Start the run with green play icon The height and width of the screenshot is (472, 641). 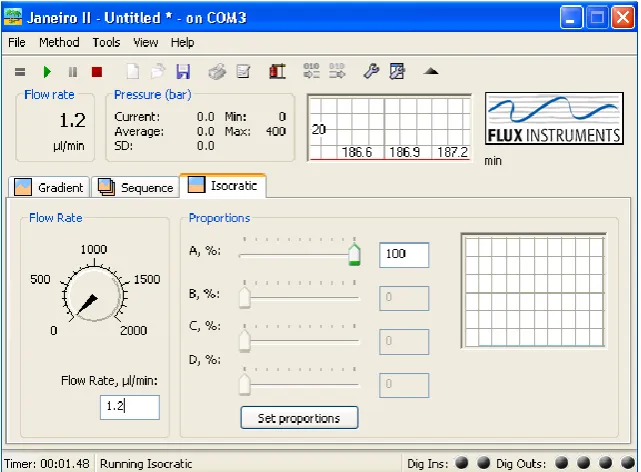pos(47,72)
